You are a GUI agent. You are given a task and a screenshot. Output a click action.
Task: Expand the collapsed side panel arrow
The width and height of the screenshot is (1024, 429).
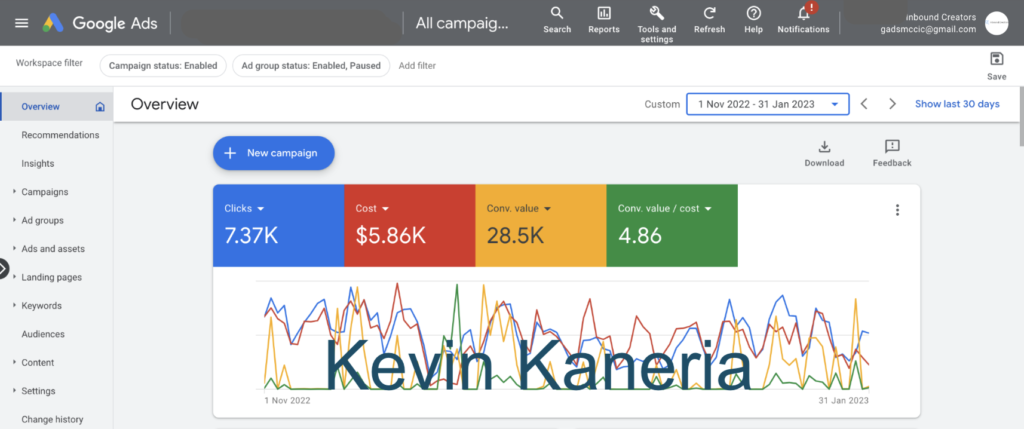point(3,268)
